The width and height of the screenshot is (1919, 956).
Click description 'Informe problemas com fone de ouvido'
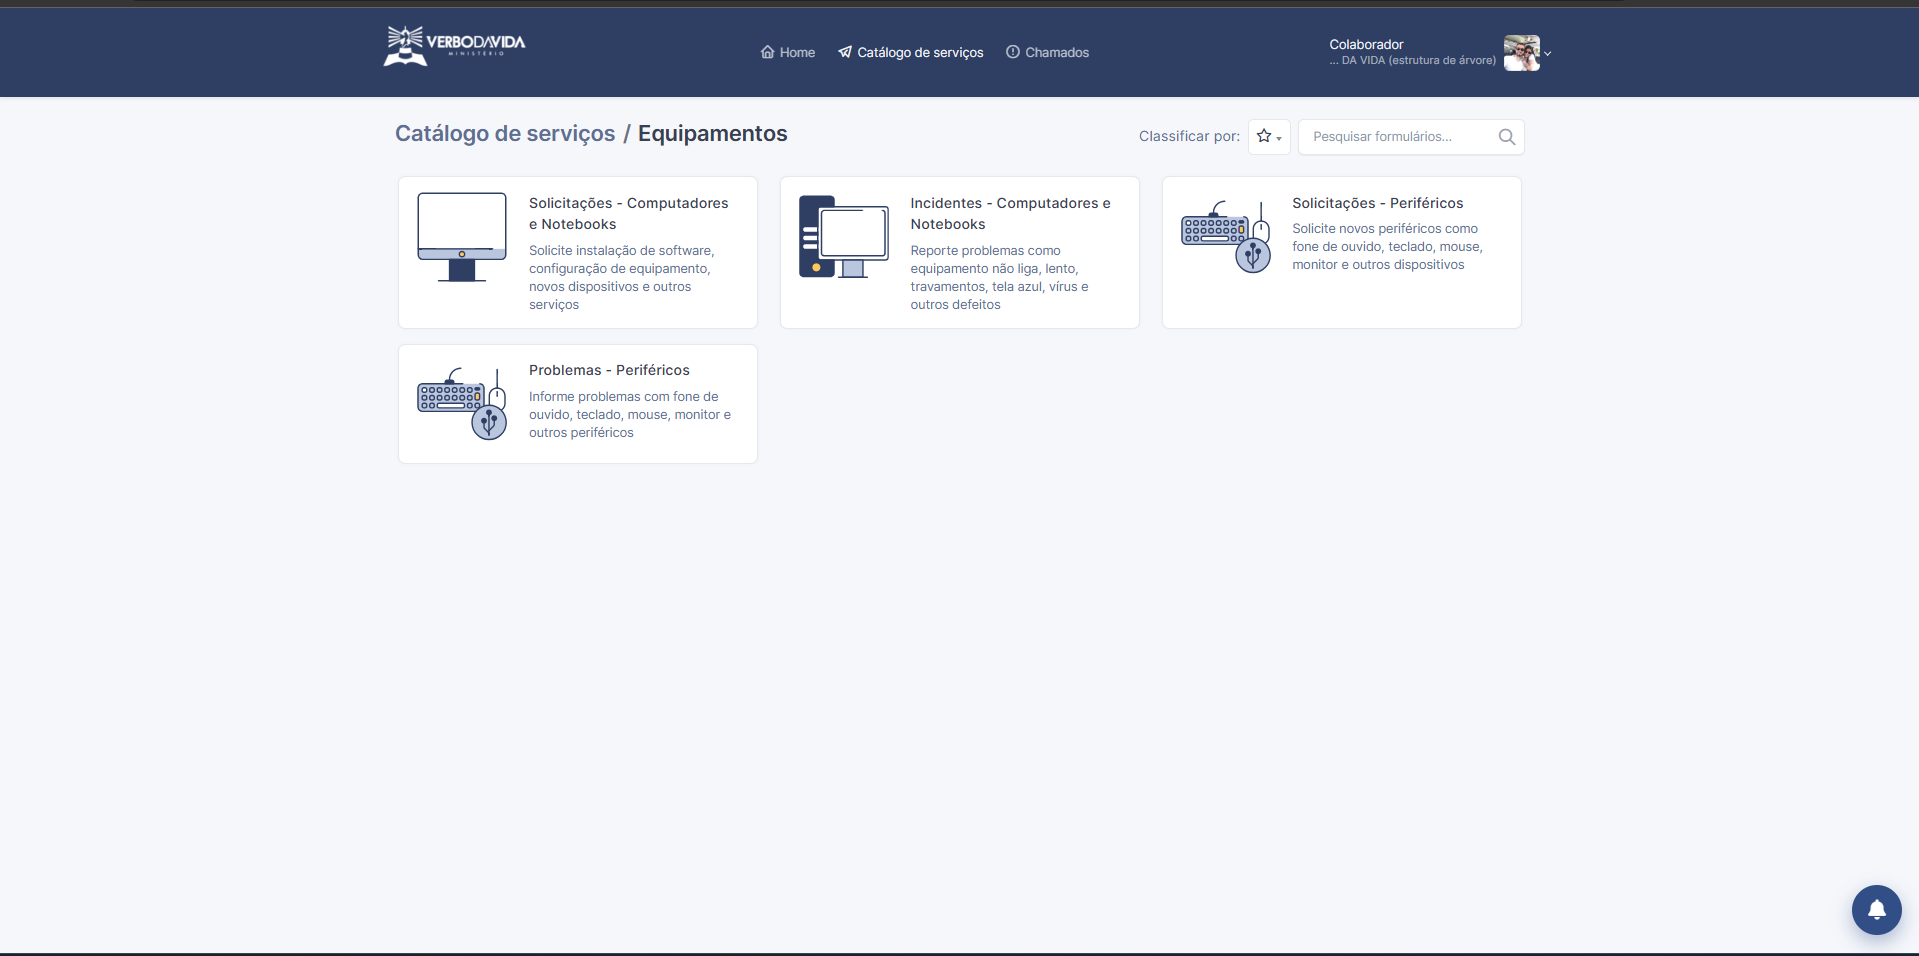[x=630, y=415]
